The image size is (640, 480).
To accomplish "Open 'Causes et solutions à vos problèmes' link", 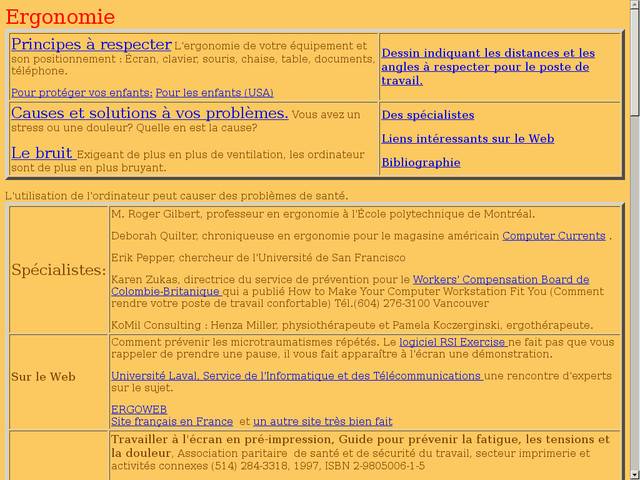I will point(149,113).
